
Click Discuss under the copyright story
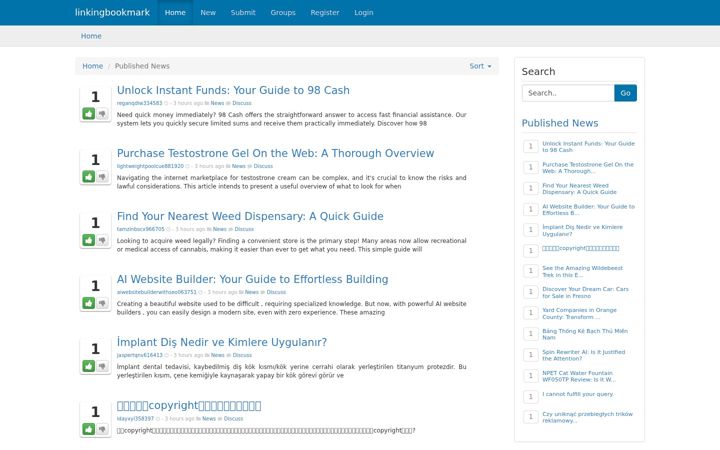pyautogui.click(x=233, y=418)
